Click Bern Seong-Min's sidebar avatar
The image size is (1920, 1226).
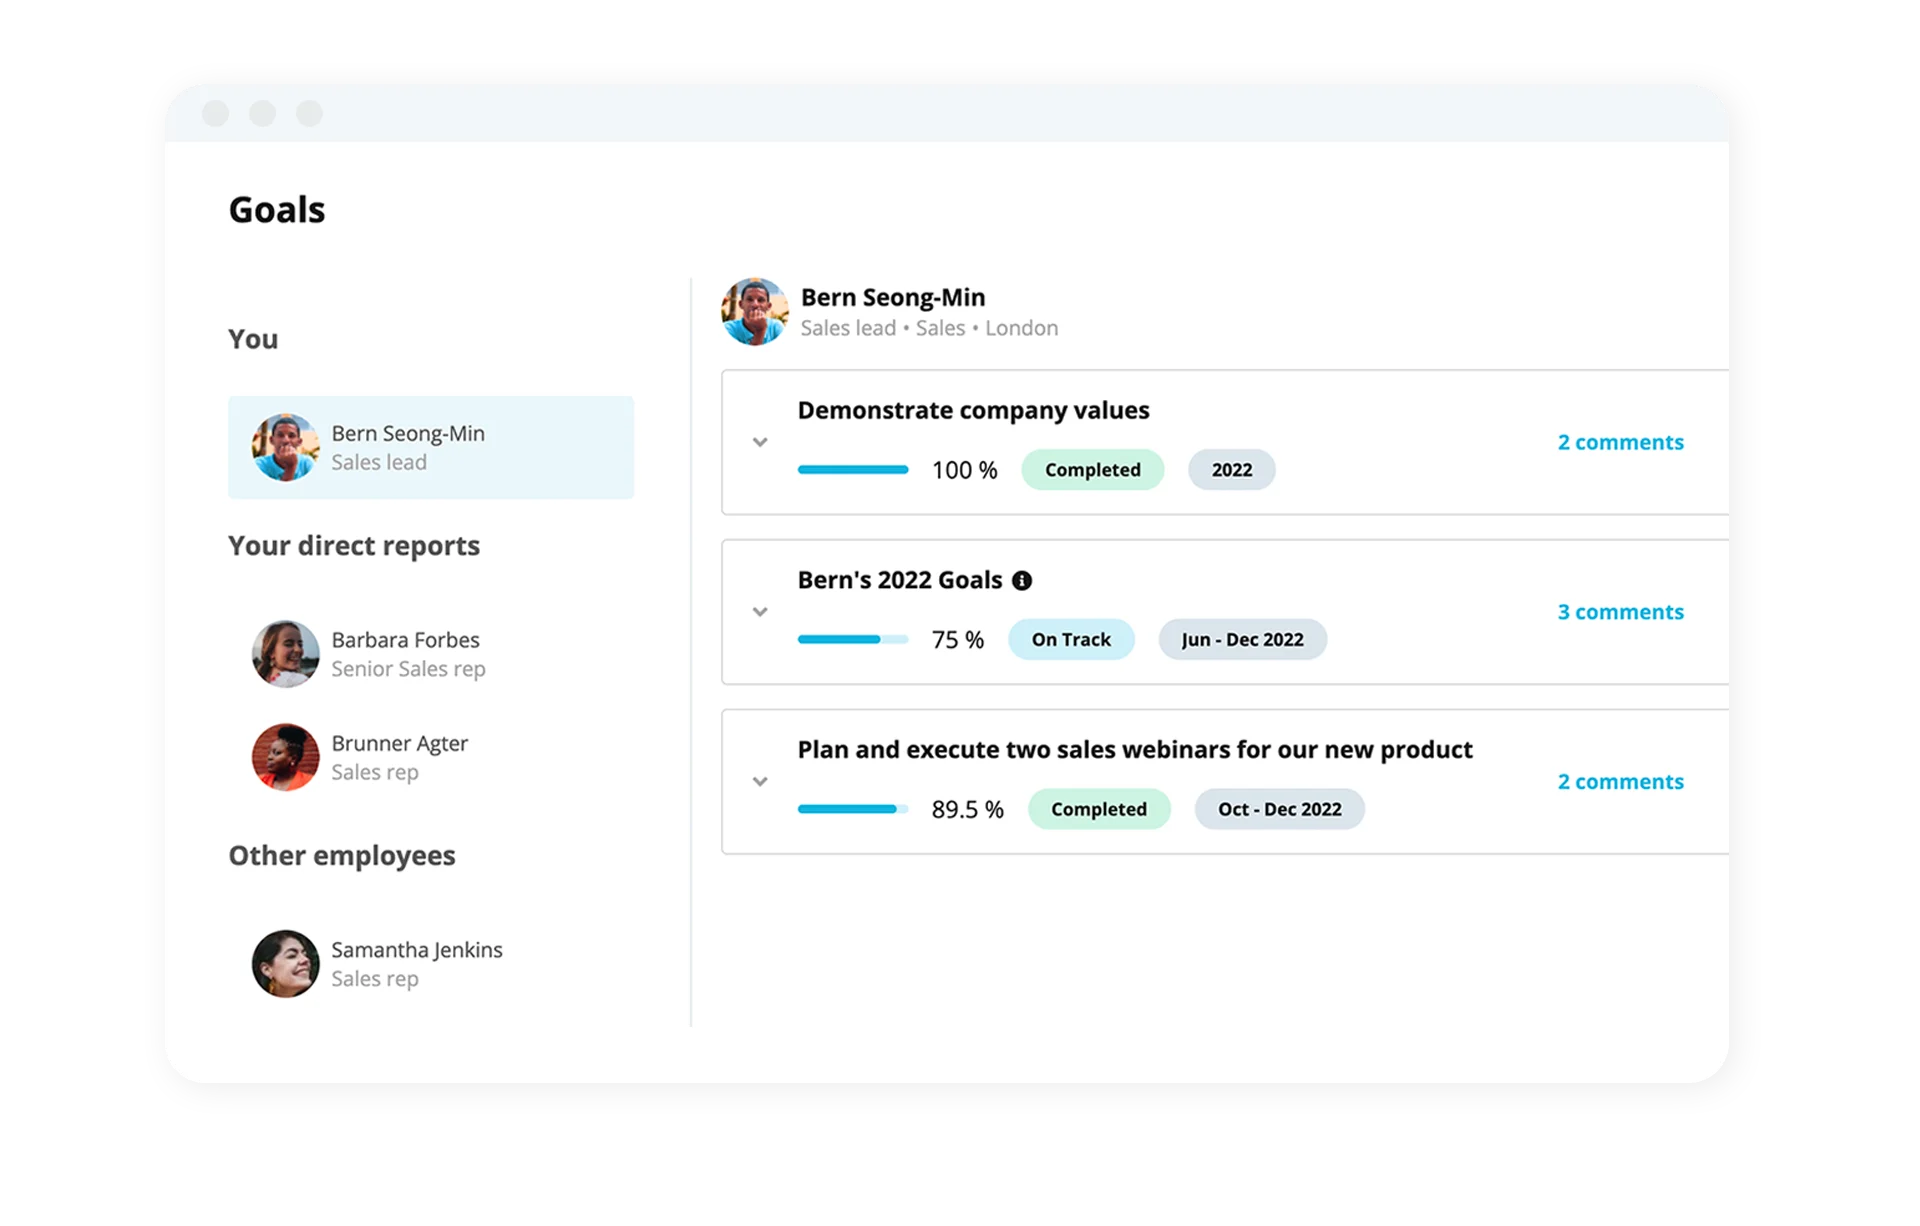[x=285, y=447]
